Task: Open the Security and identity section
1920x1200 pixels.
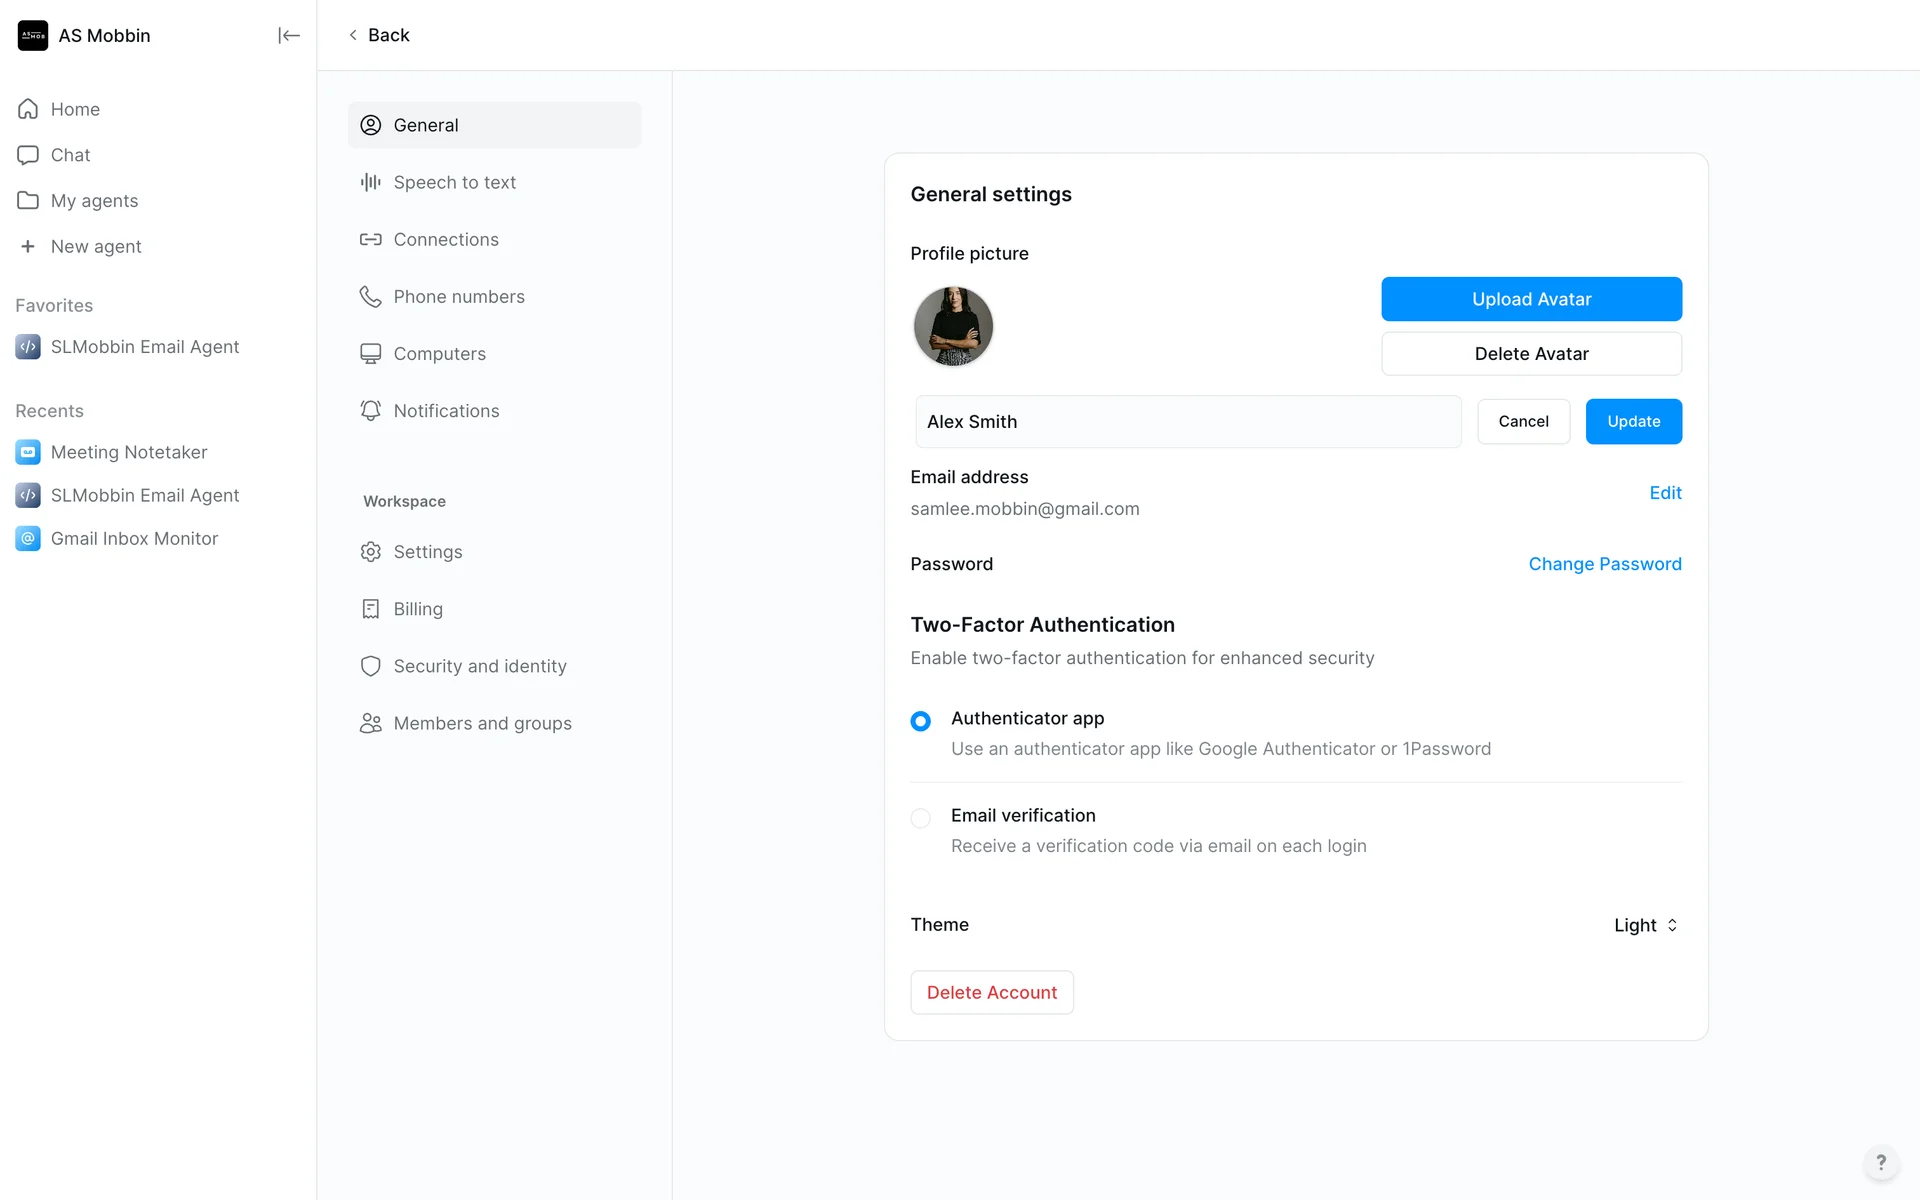Action: coord(479,666)
